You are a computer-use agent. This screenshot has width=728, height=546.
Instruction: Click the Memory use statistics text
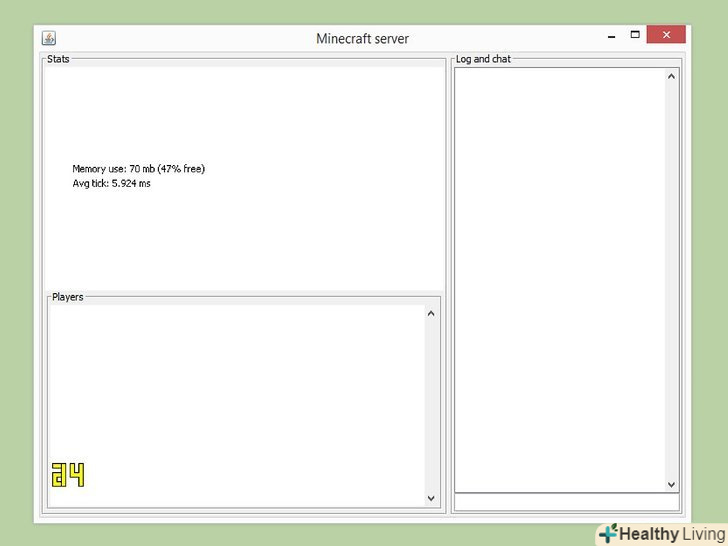click(138, 169)
